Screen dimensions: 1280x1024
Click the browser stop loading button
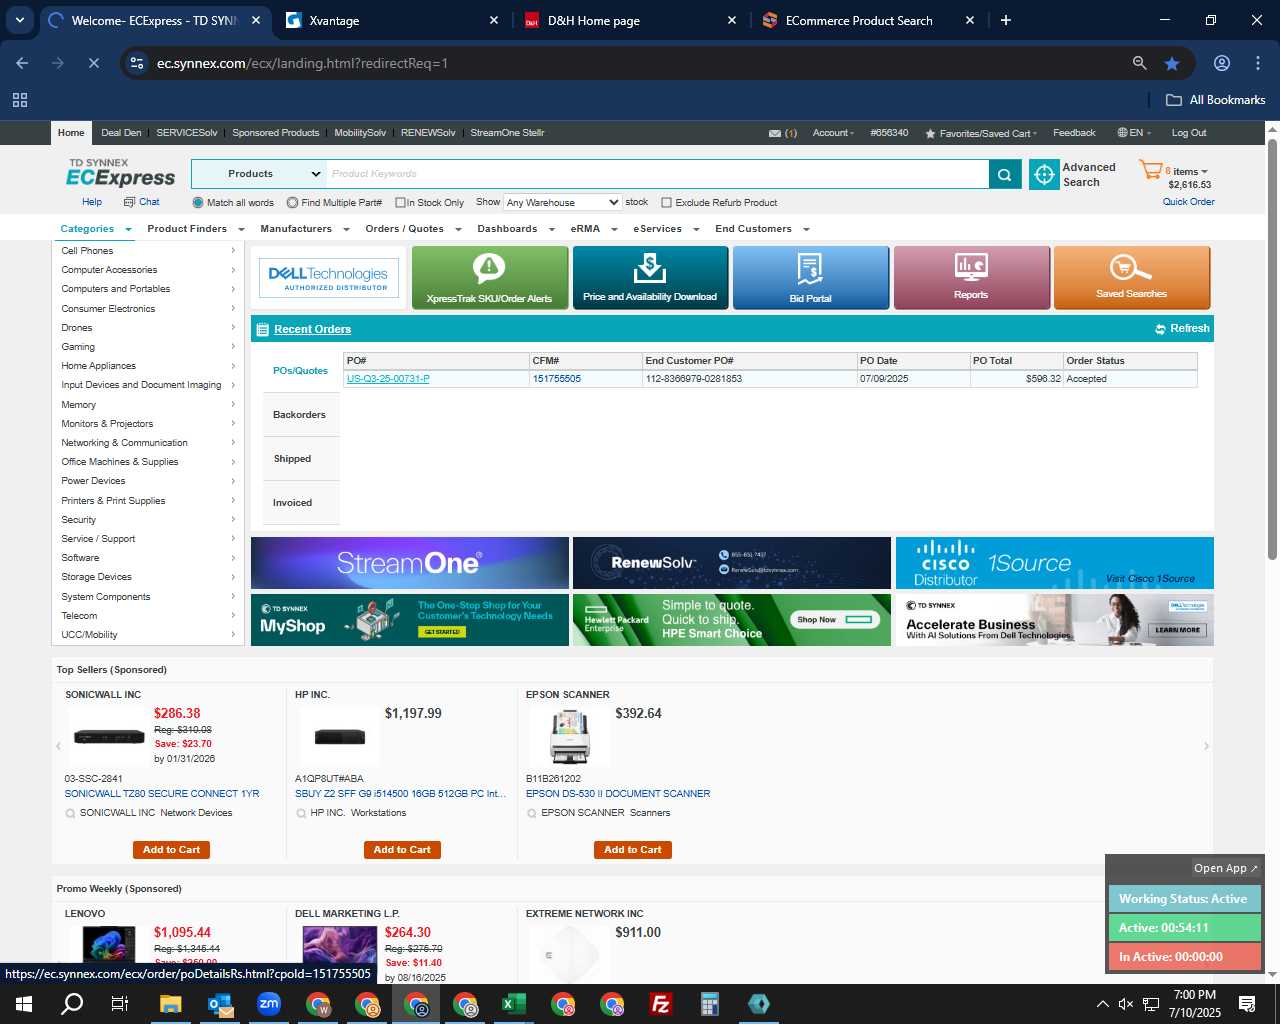click(94, 63)
